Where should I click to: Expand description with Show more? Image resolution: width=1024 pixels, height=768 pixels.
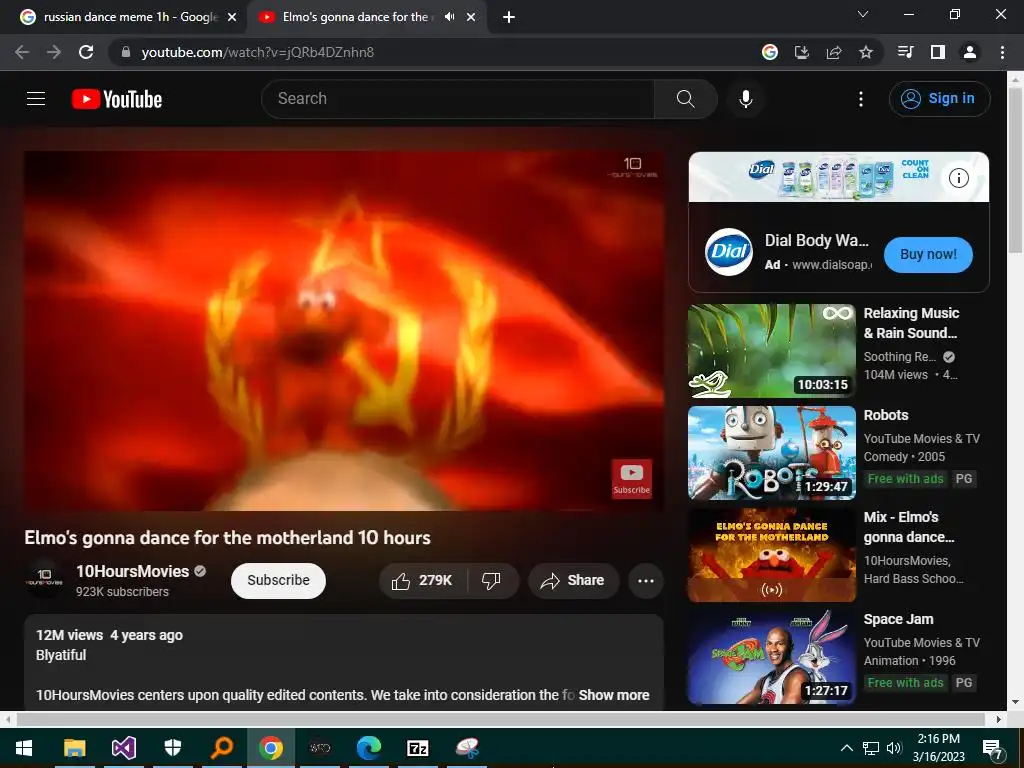pyautogui.click(x=614, y=695)
